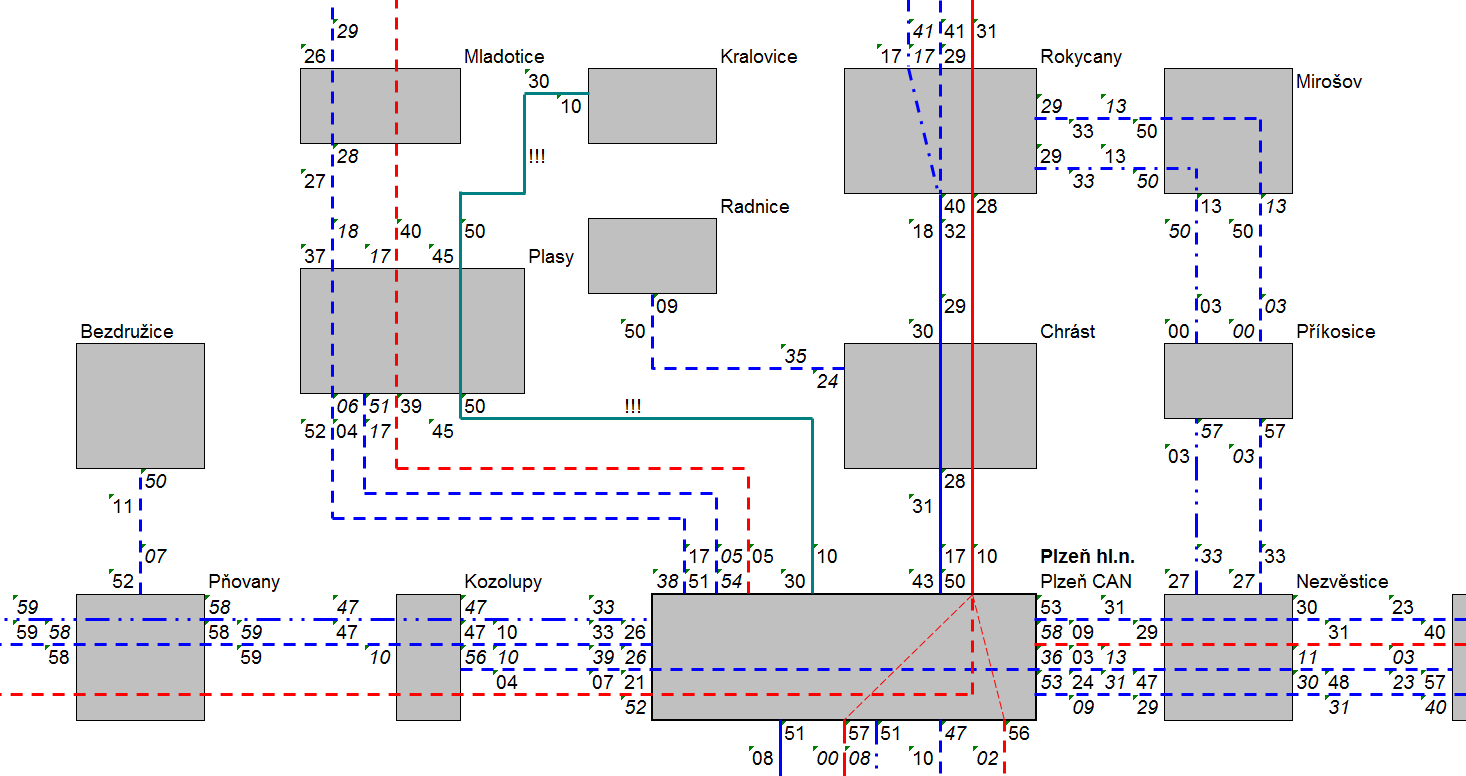This screenshot has width=1466, height=776.
Task: Click the 'Bezdružice' station label
Action: 127,331
